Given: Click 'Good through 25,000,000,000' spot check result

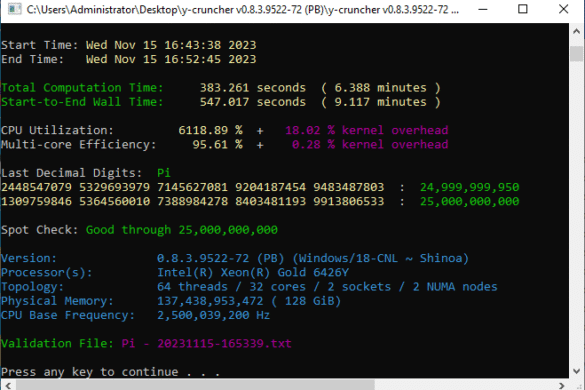Looking at the screenshot, I should pos(182,230).
